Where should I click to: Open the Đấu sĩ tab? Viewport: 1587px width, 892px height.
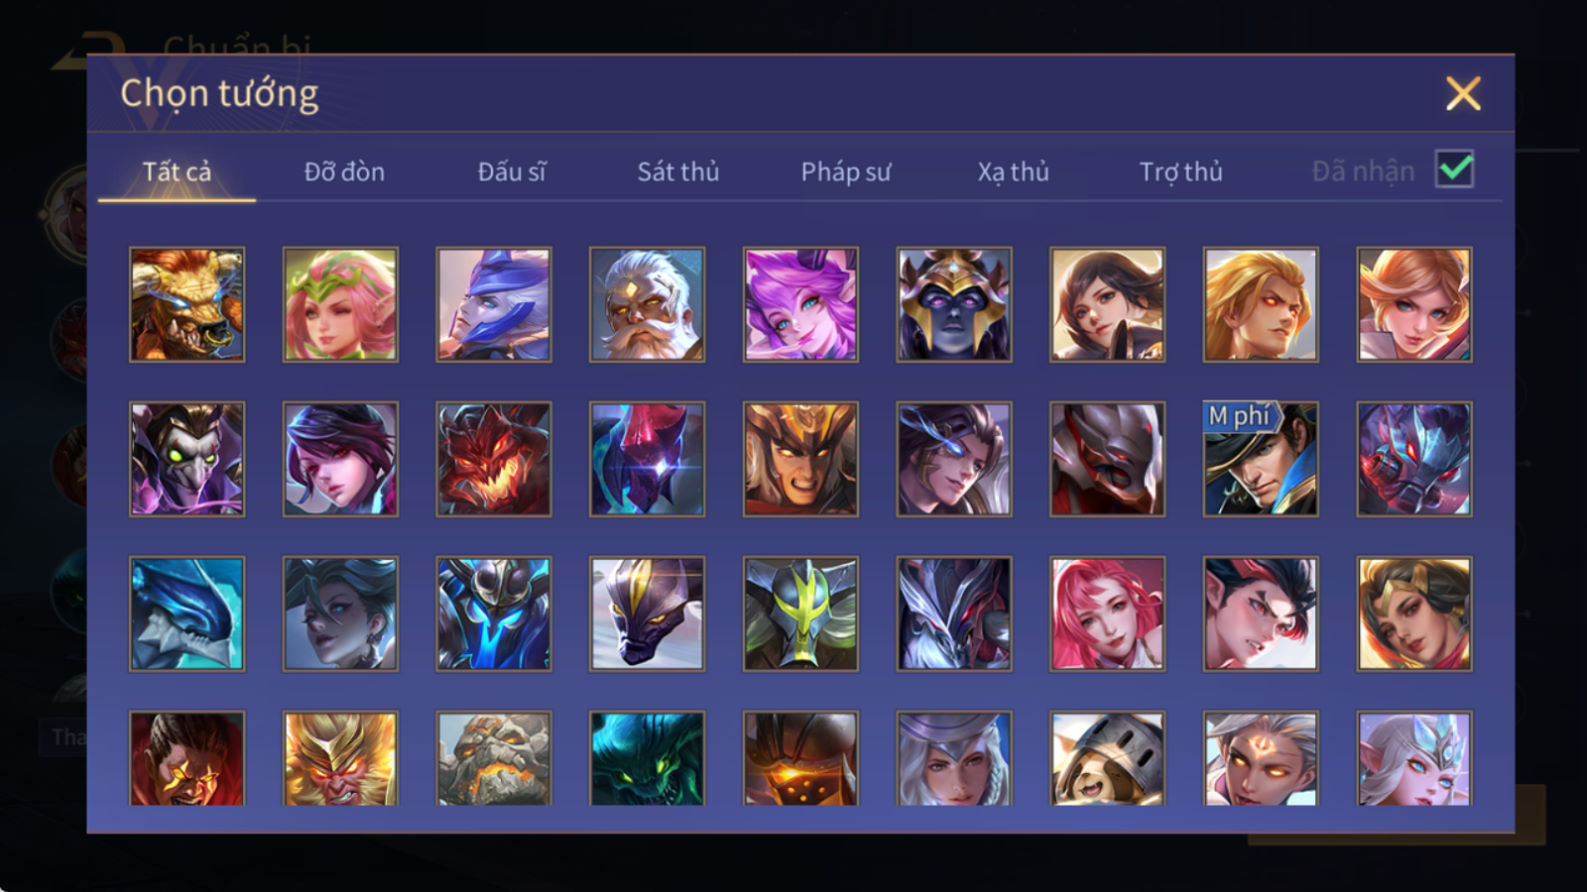click(511, 172)
